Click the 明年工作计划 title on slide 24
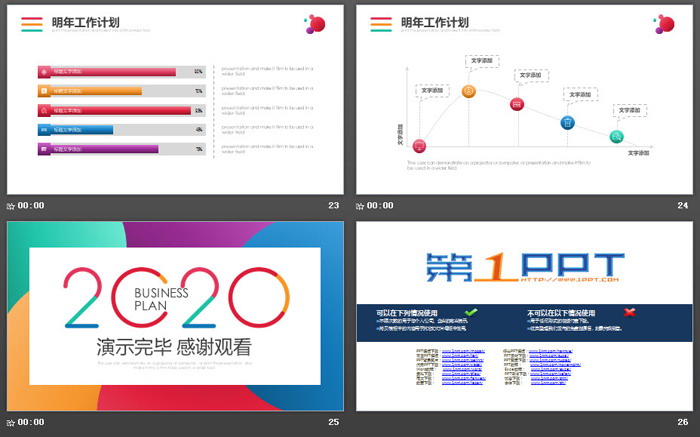The height and width of the screenshot is (437, 700). click(x=435, y=22)
